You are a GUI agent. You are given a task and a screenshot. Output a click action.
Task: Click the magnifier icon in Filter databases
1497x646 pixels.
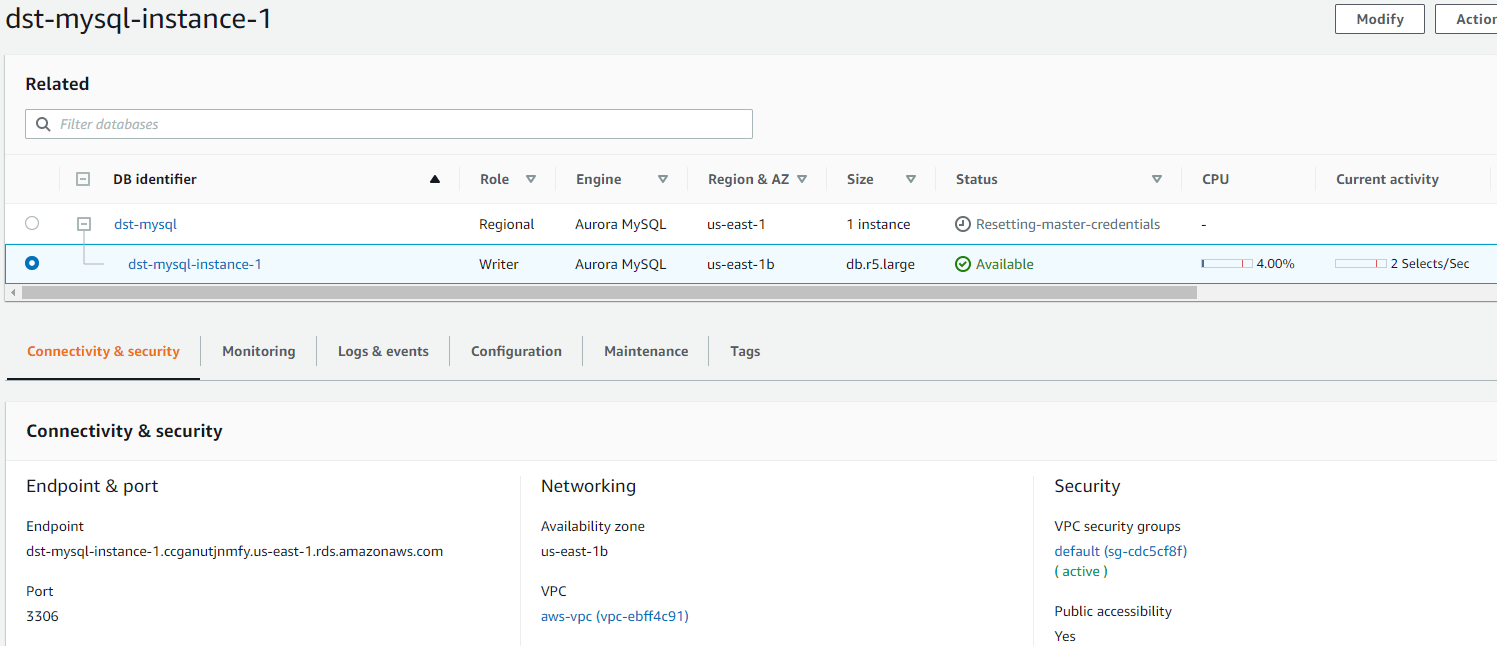[43, 125]
